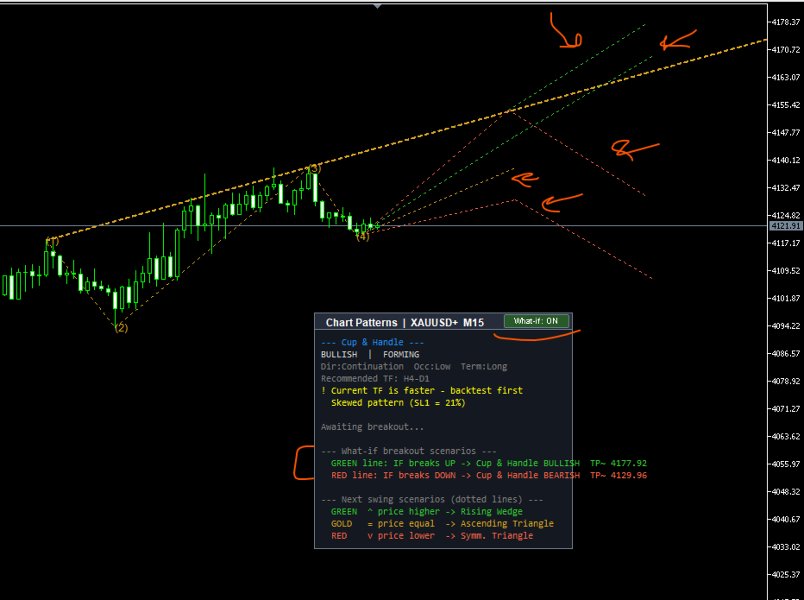804x600 pixels.
Task: Click the BULLISH status text
Action: 339,354
